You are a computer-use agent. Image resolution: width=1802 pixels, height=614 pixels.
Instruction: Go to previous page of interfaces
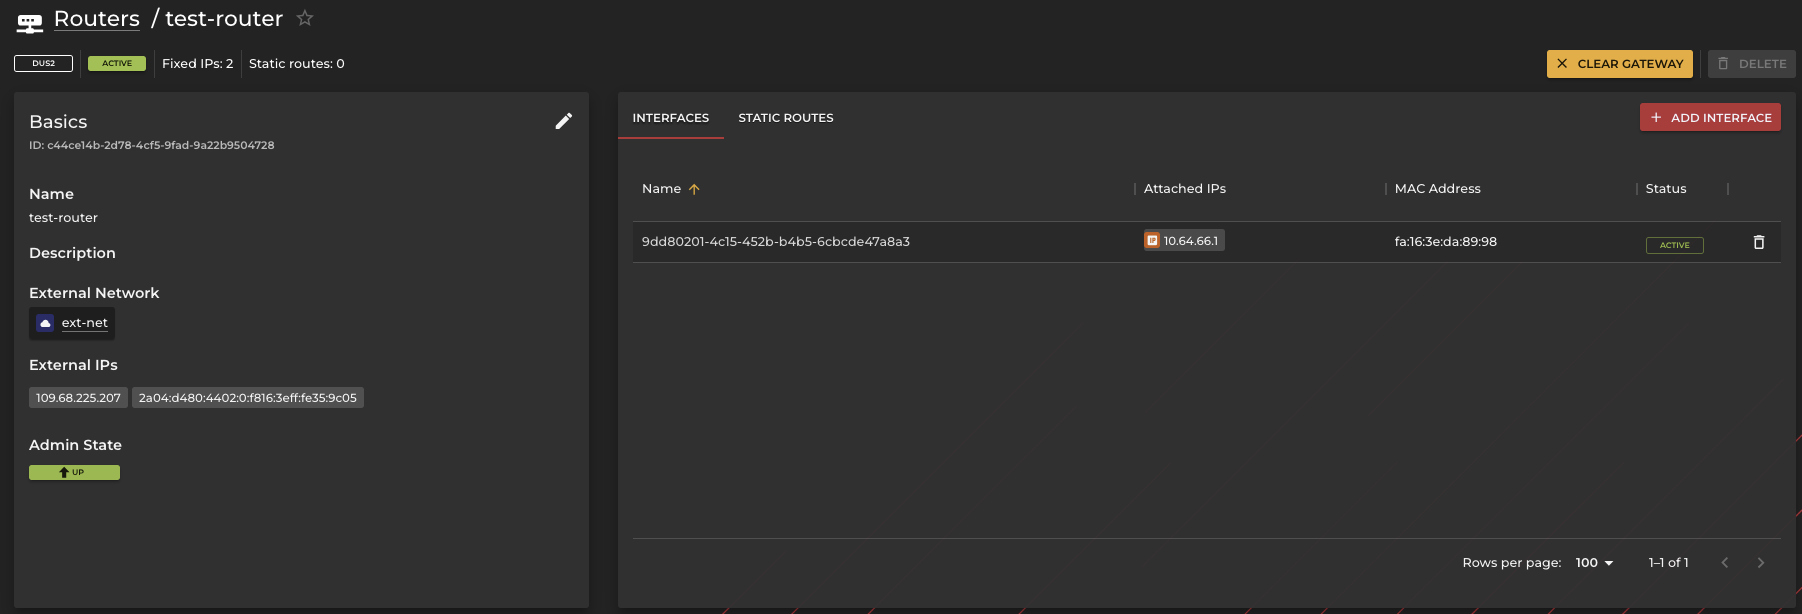point(1724,563)
